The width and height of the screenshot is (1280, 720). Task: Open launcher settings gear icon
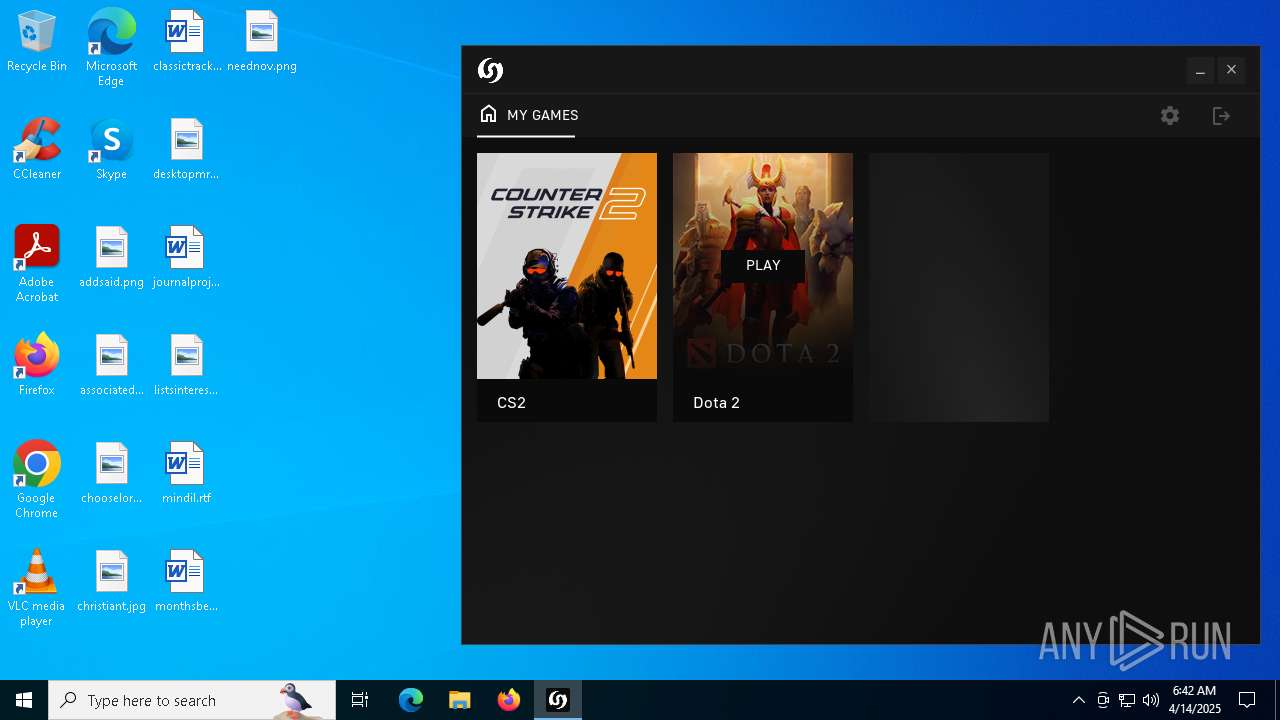[1170, 116]
